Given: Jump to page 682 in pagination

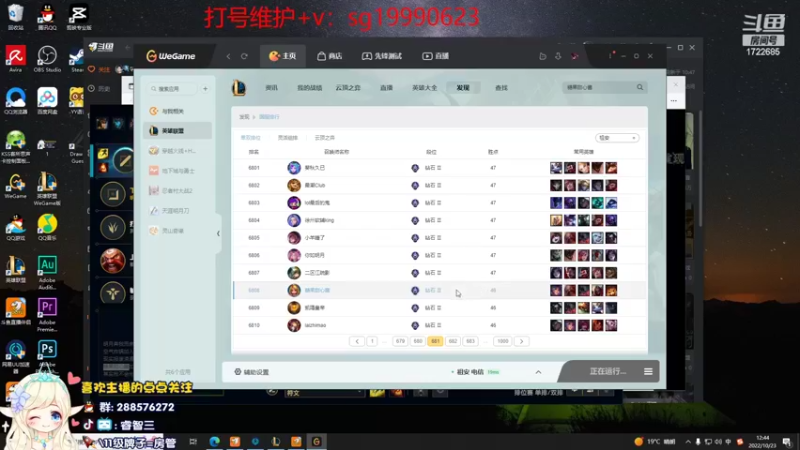Looking at the screenshot, I should pos(453,341).
